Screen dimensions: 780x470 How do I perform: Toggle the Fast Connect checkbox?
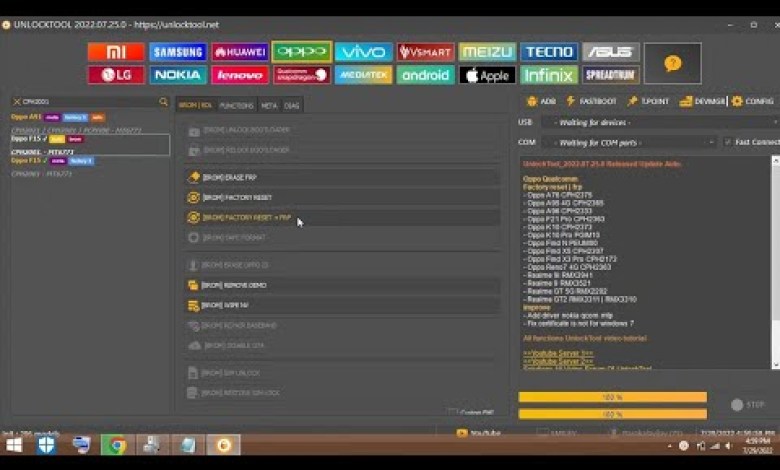tap(728, 142)
